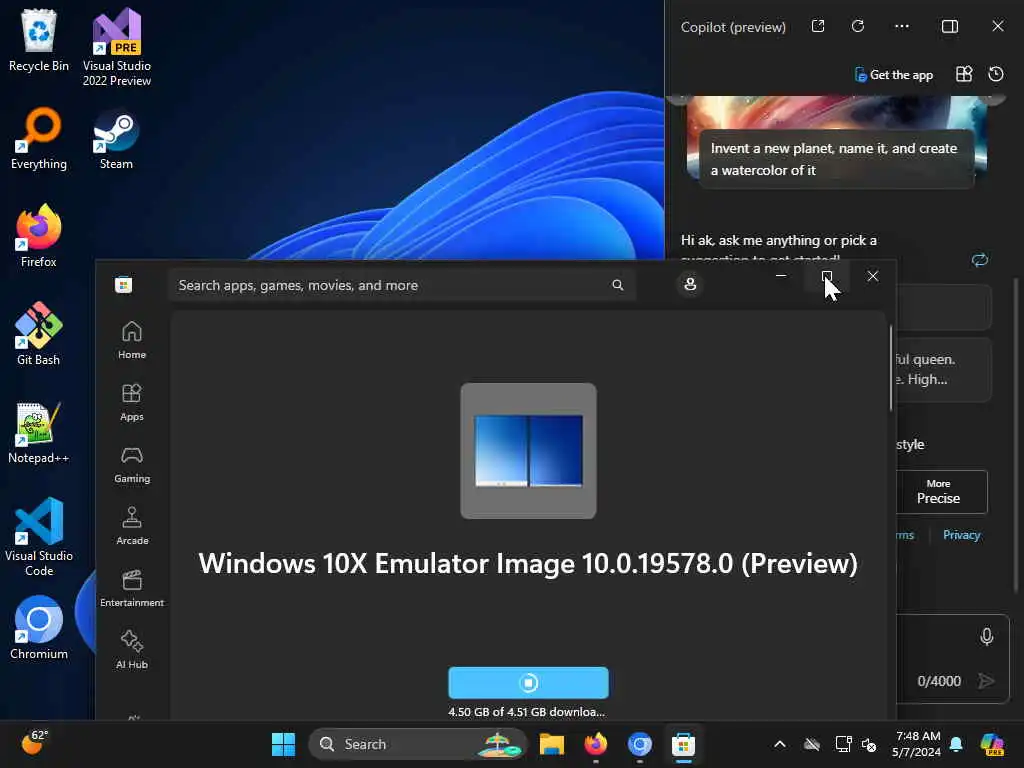
Task: Select Notepad++ desktop shortcut
Action: pyautogui.click(x=39, y=432)
